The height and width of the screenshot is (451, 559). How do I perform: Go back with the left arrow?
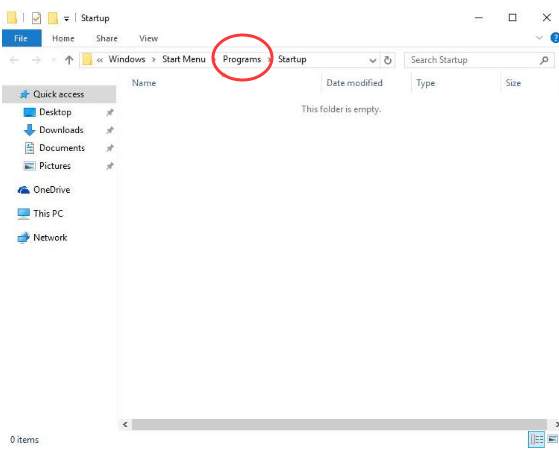[x=14, y=60]
